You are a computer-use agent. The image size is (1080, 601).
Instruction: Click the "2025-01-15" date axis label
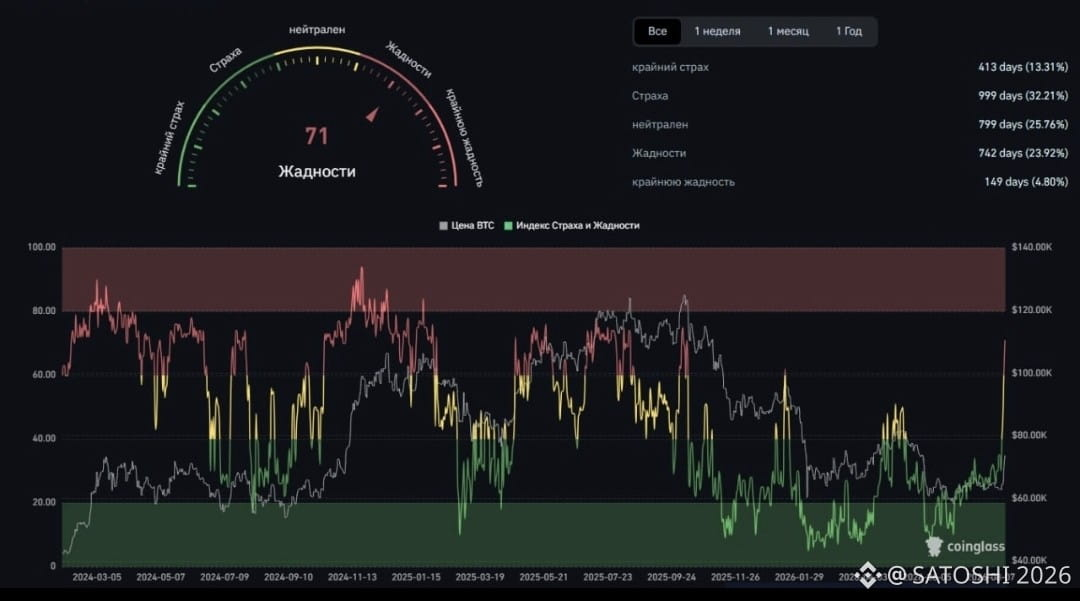coord(416,578)
